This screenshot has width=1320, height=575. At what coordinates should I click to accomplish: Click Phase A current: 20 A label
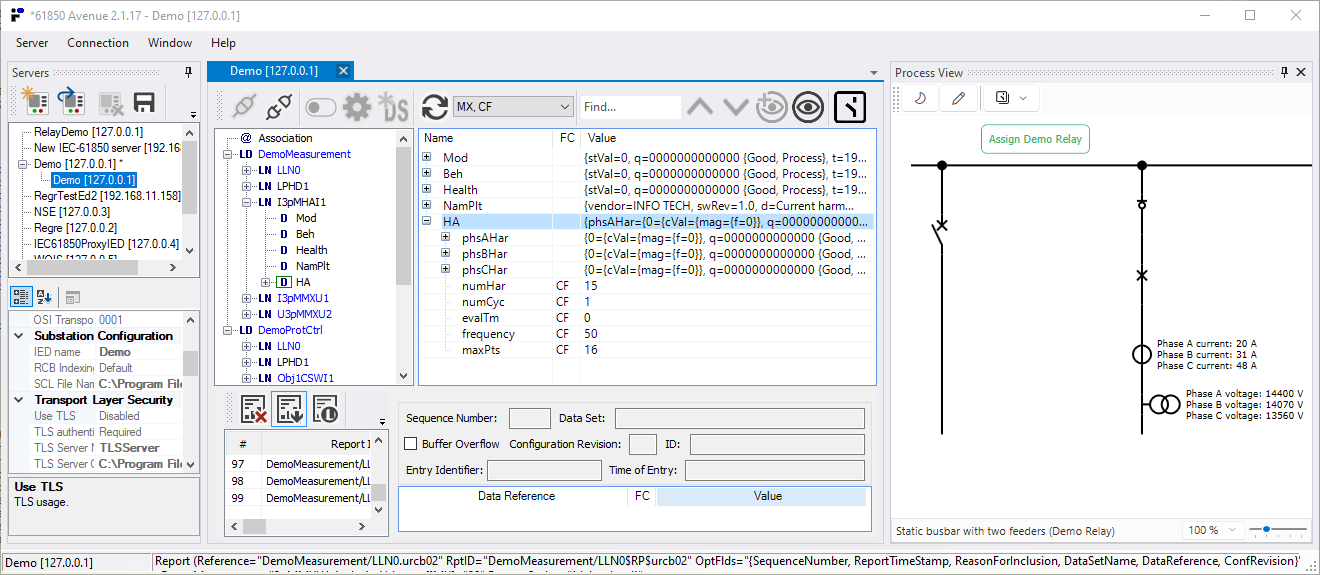(x=1207, y=343)
